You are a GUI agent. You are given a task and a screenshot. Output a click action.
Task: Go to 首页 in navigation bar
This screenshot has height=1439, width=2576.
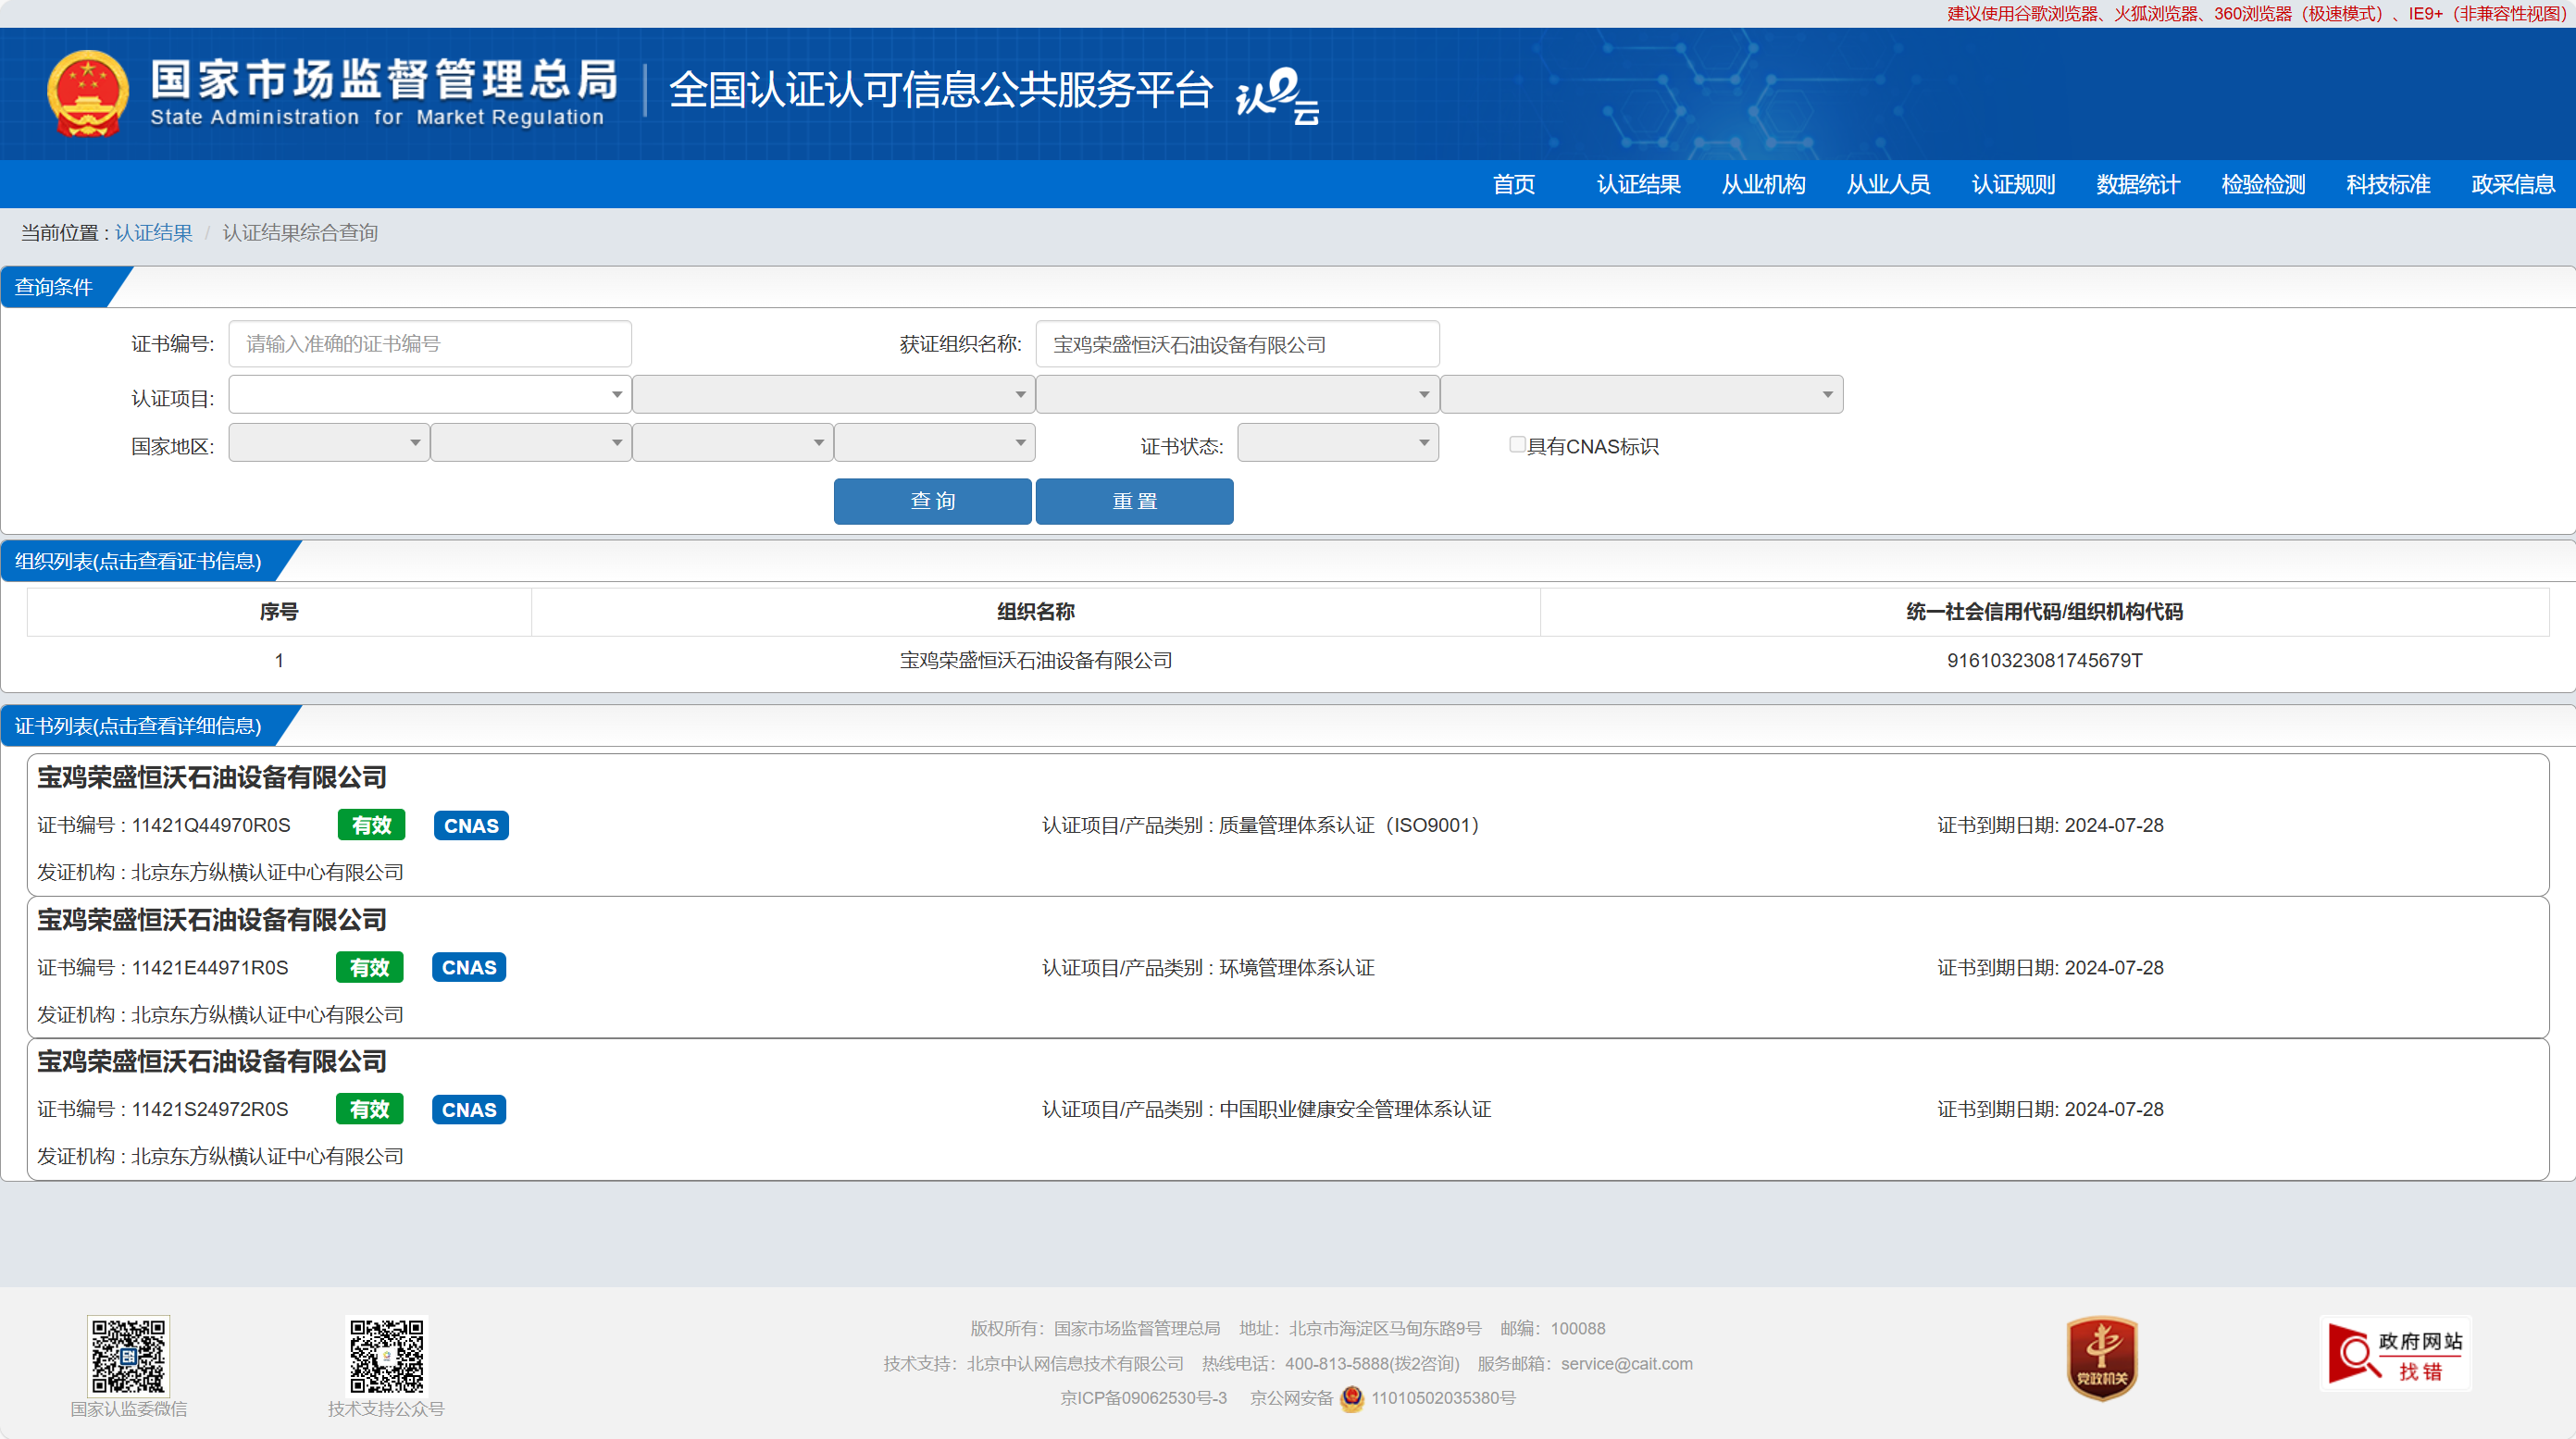[1514, 184]
